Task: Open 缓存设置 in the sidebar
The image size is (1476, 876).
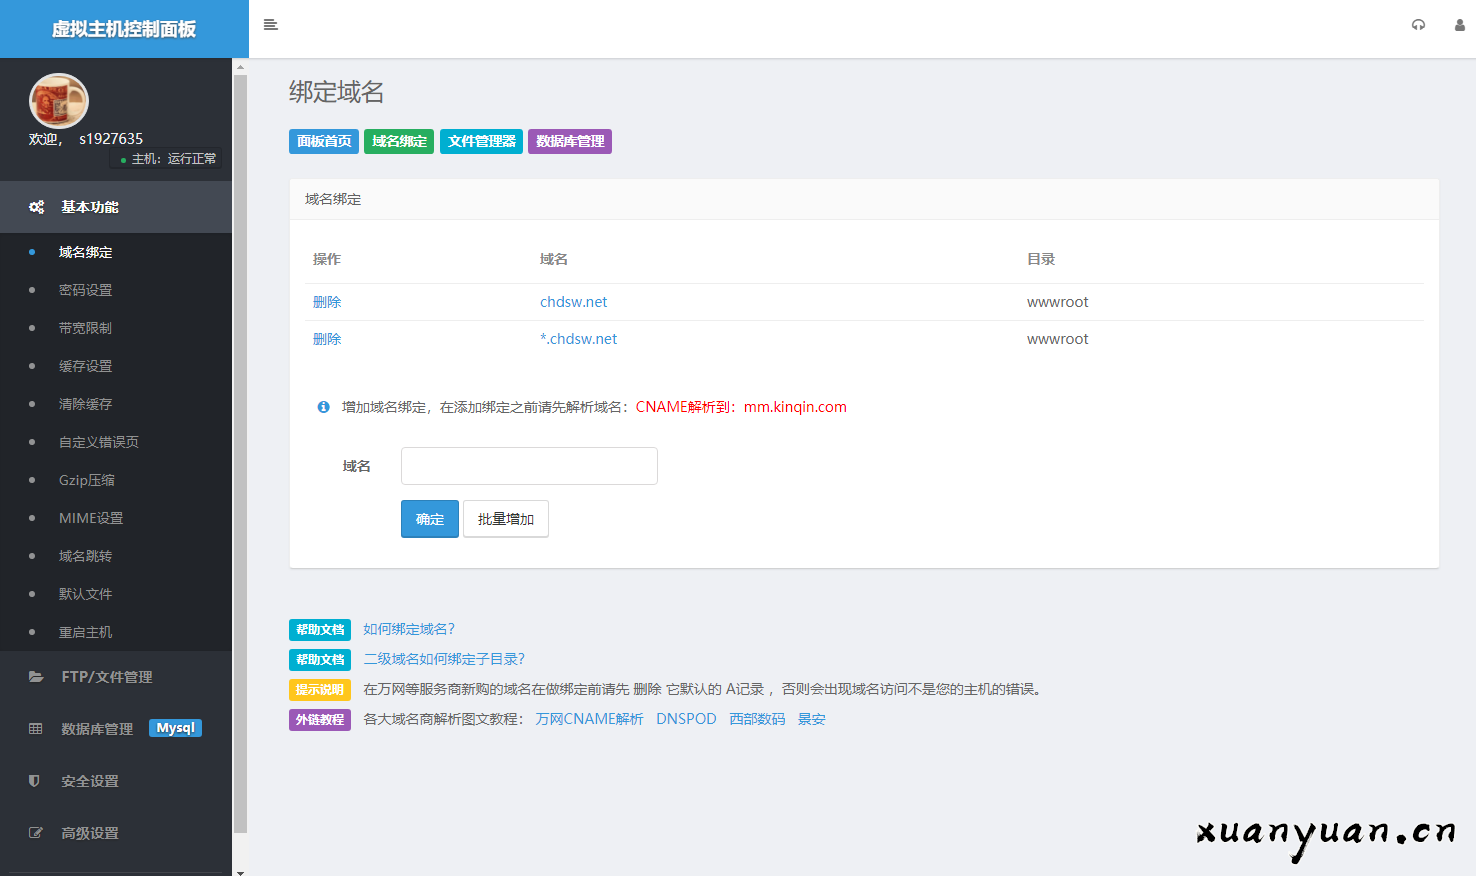Action: (86, 366)
